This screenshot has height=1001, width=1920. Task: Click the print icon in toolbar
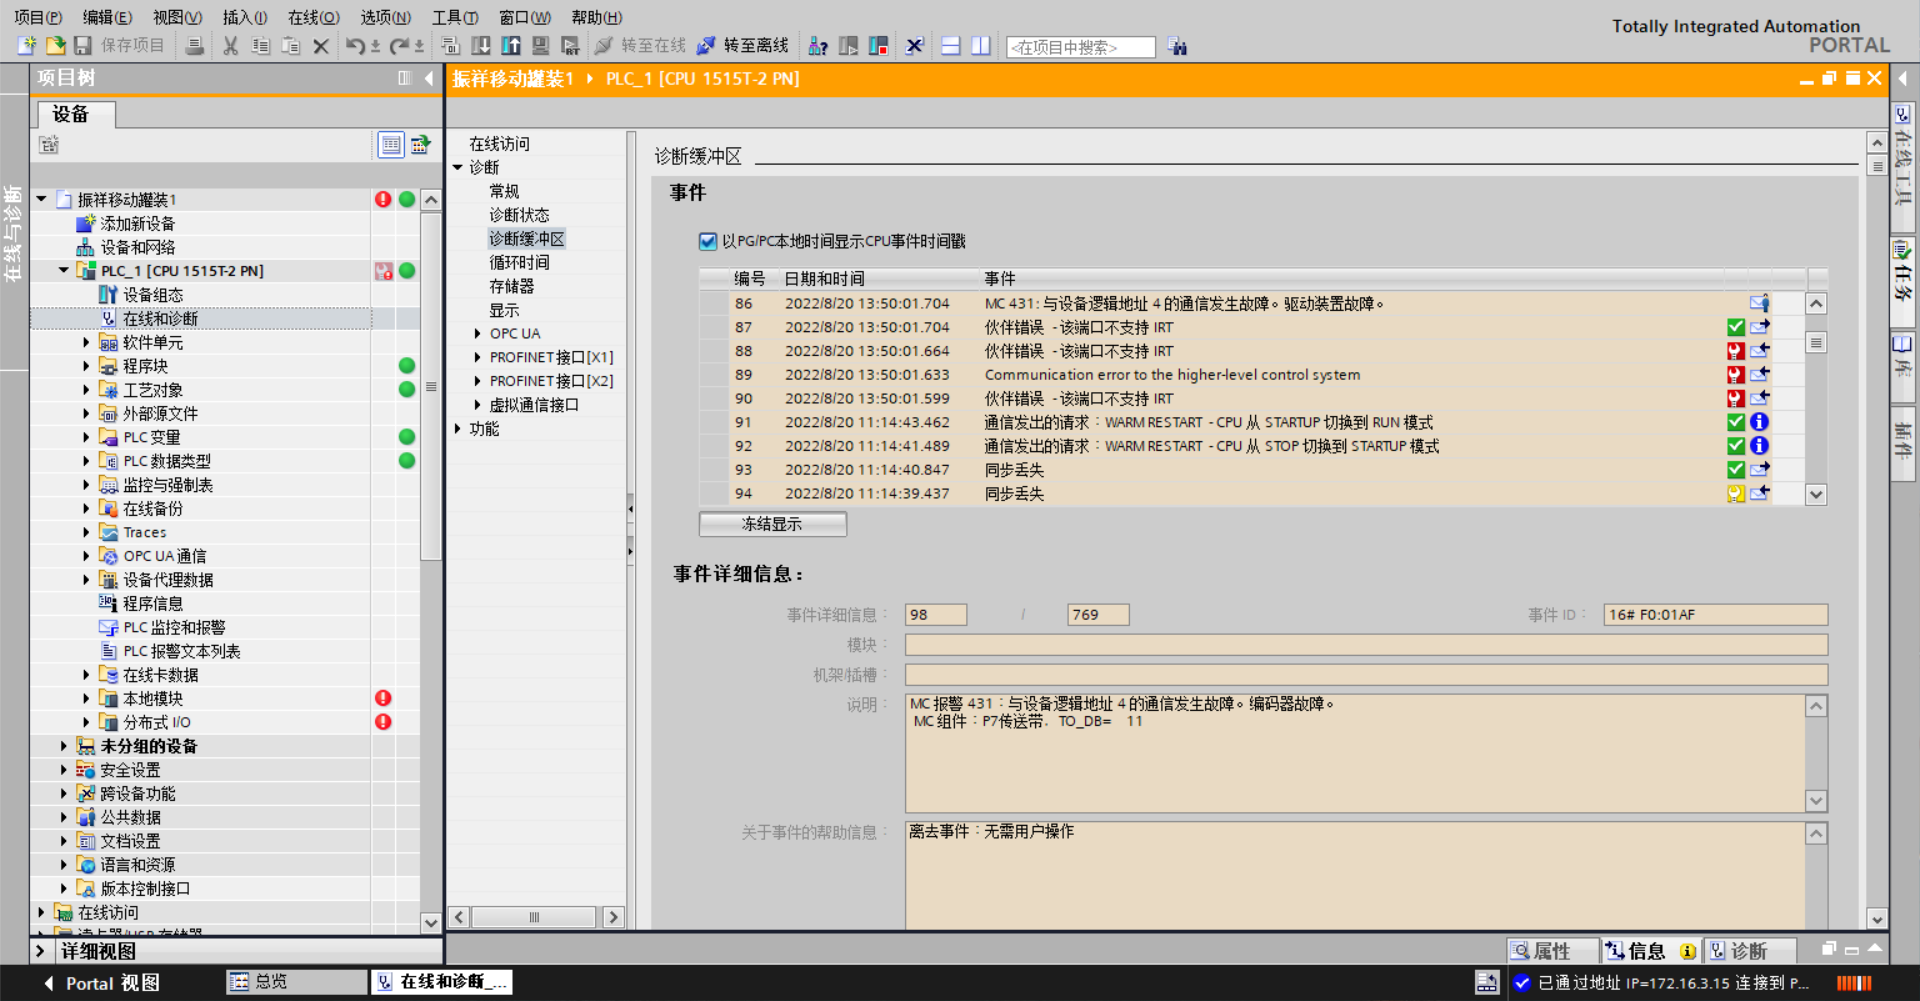[x=195, y=46]
